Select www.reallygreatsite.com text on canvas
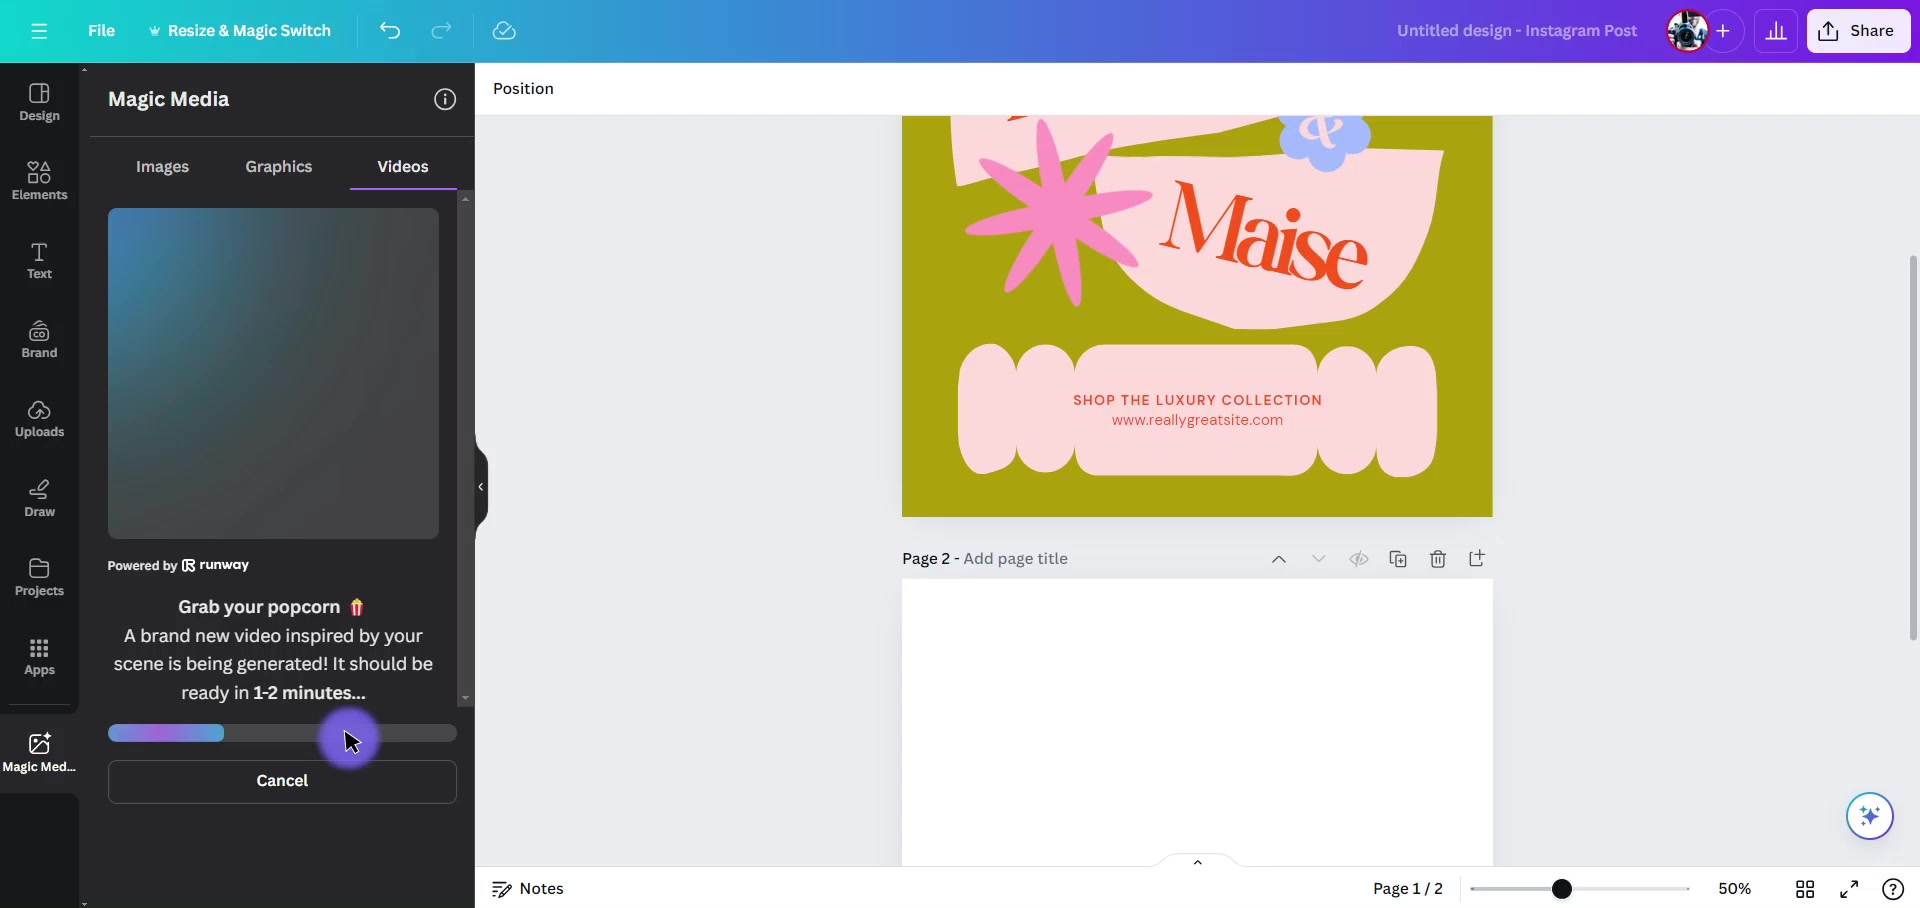The width and height of the screenshot is (1920, 908). tap(1197, 421)
